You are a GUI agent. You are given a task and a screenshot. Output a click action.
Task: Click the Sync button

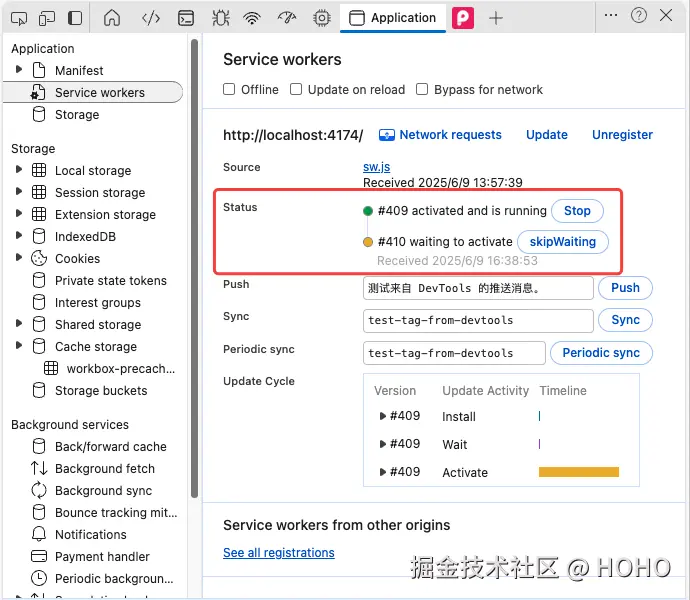pos(625,320)
